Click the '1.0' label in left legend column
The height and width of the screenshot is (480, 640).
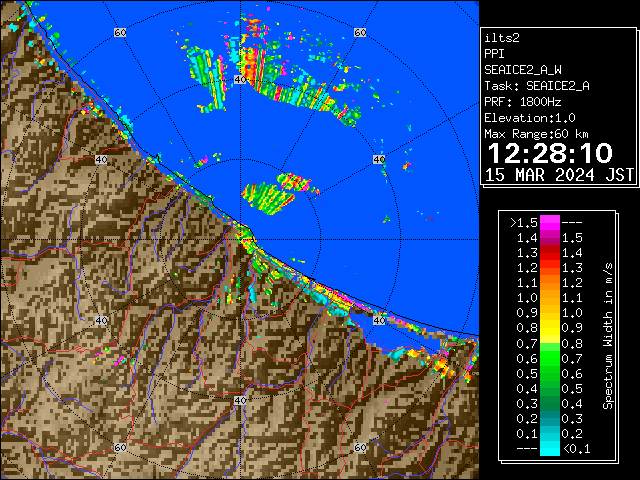pyautogui.click(x=527, y=298)
